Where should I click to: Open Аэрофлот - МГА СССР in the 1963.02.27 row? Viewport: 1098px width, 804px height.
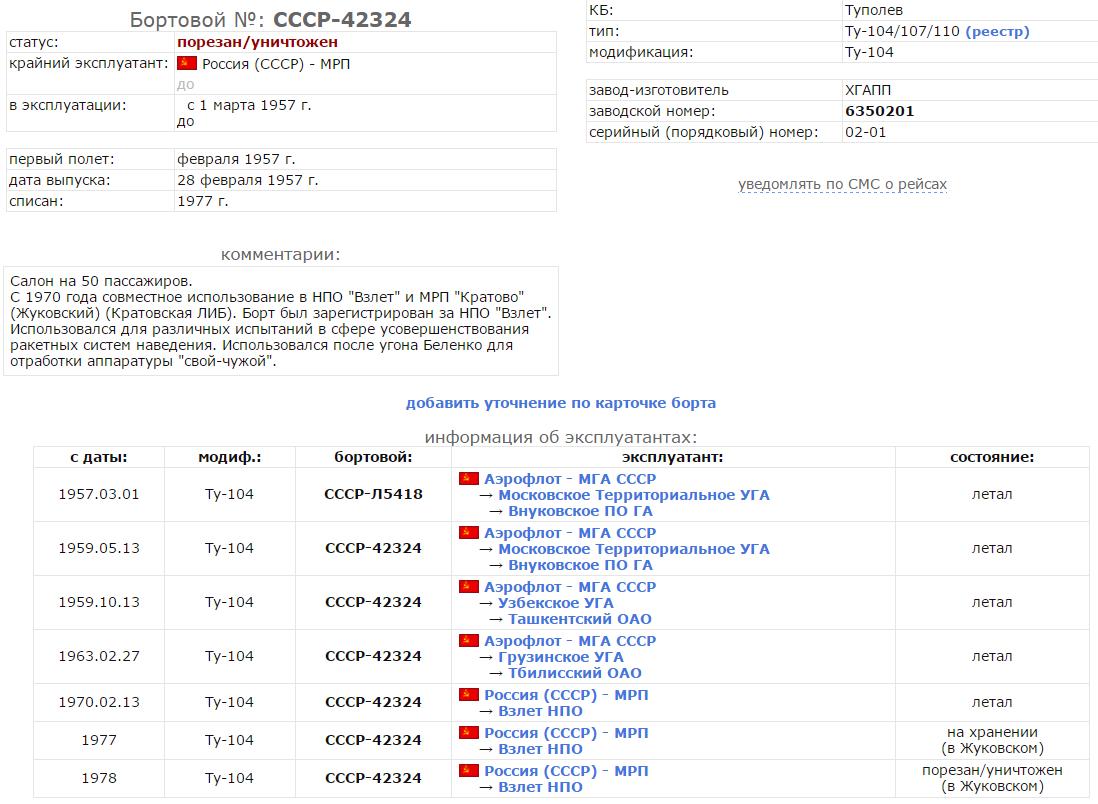point(570,641)
